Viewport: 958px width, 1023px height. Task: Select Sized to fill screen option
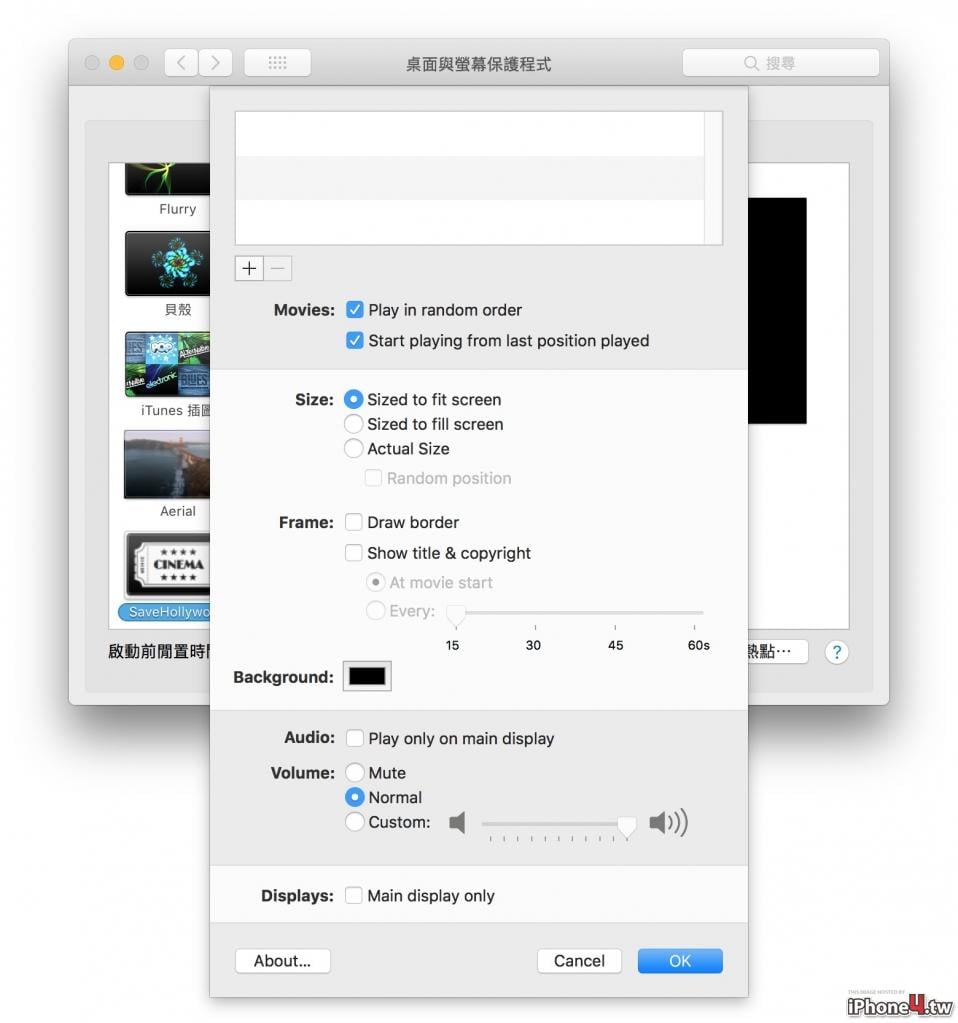pyautogui.click(x=353, y=423)
